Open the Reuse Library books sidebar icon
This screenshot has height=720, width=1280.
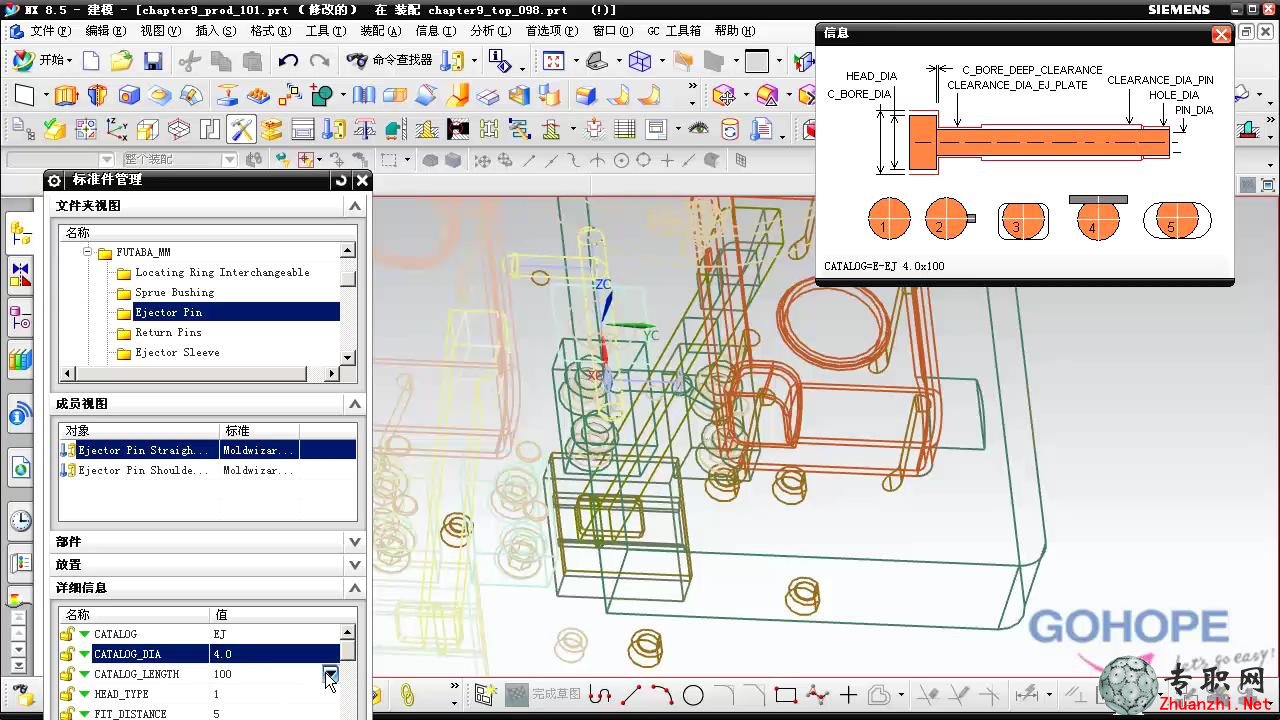(20, 357)
